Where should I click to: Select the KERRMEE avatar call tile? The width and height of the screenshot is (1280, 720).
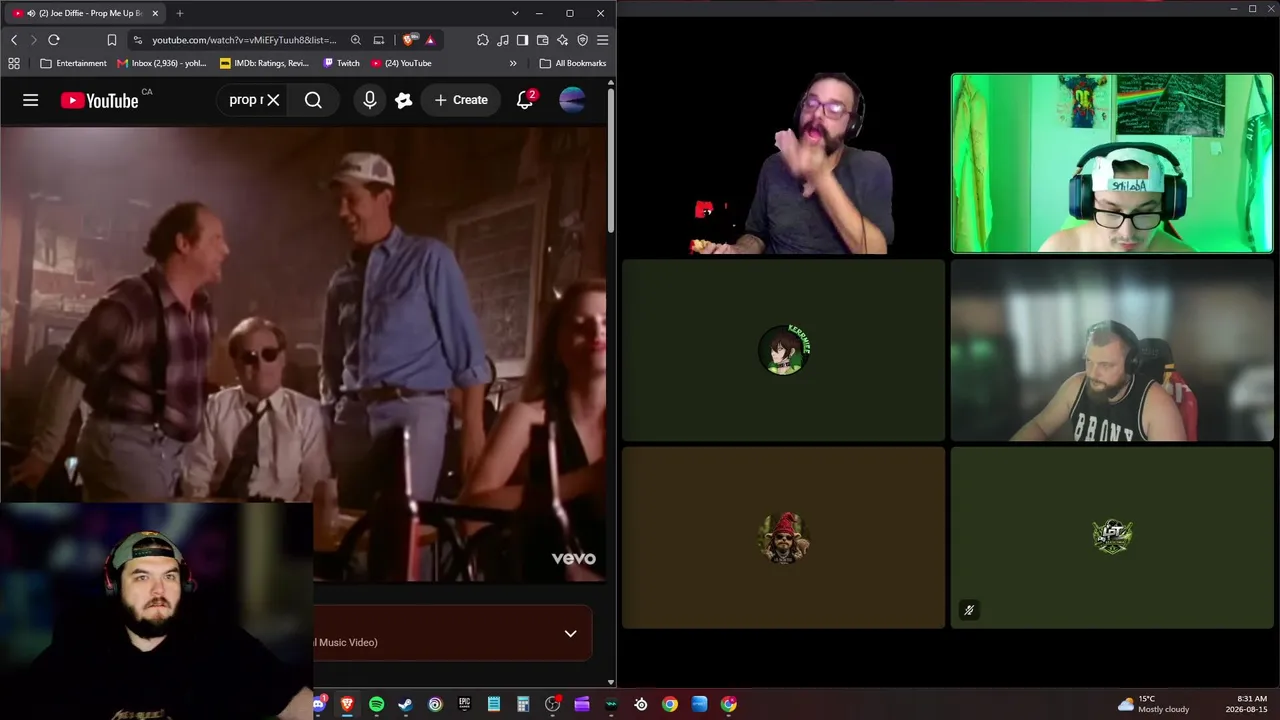(784, 350)
